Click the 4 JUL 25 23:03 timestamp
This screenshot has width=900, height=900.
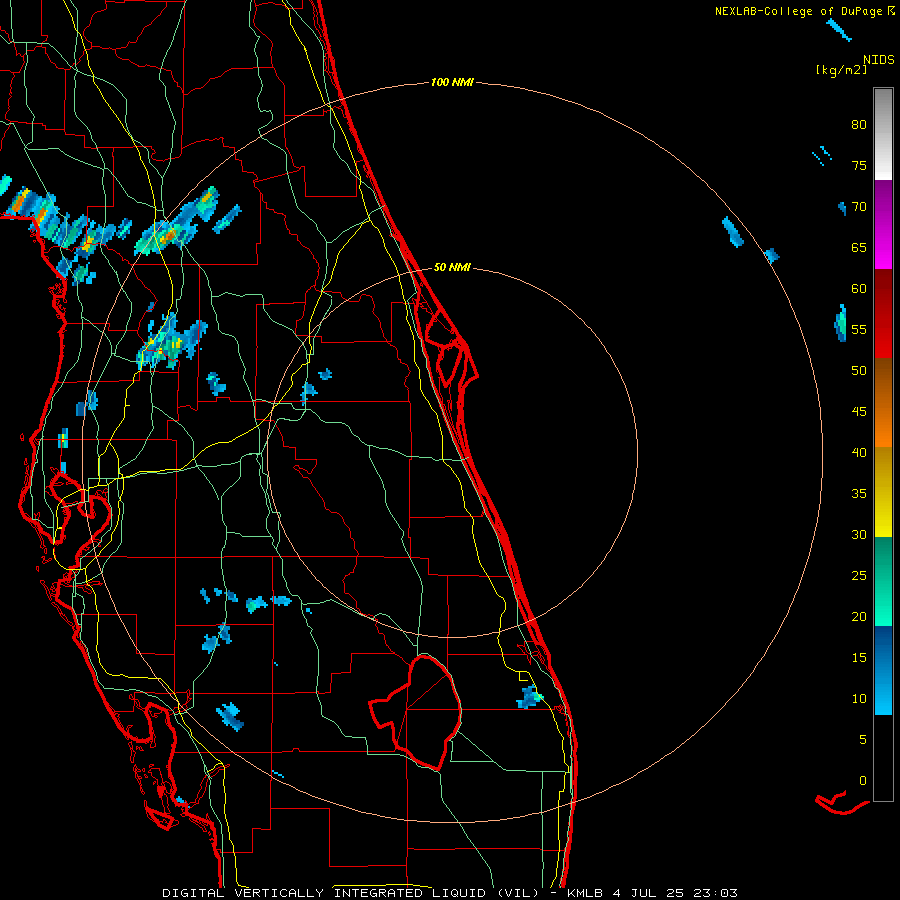coord(676,893)
